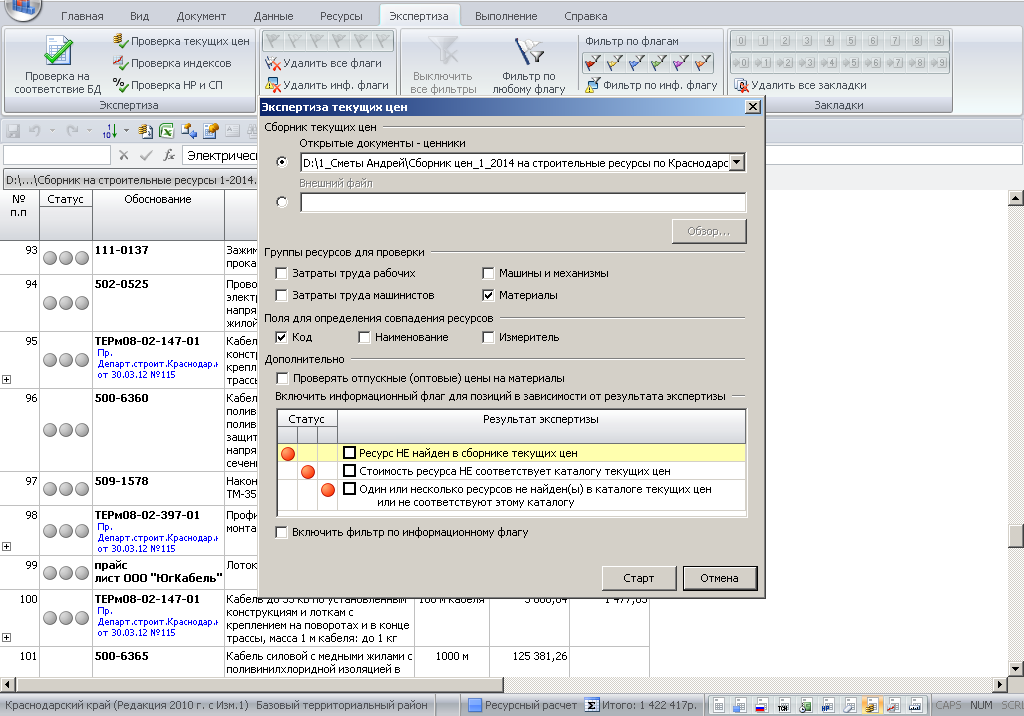Image resolution: width=1024 pixels, height=716 pixels.
Task: Enable filter by informational flag checkbox
Action: (x=281, y=532)
